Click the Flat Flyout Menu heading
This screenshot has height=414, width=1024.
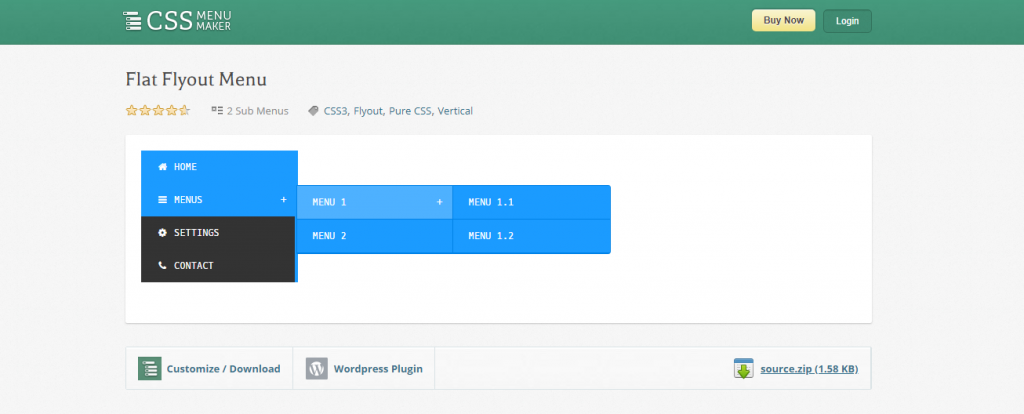click(x=196, y=80)
